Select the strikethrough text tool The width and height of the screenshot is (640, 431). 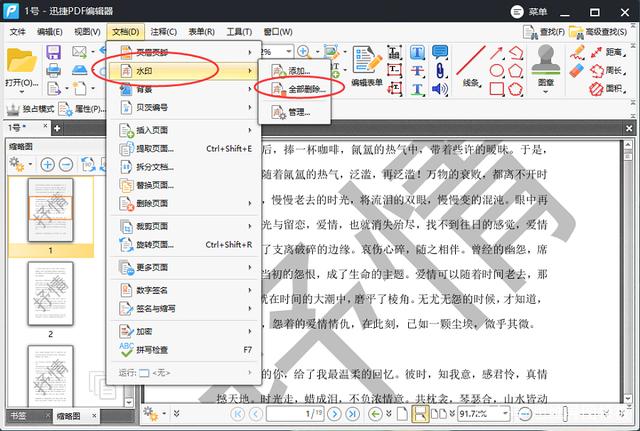(x=417, y=70)
